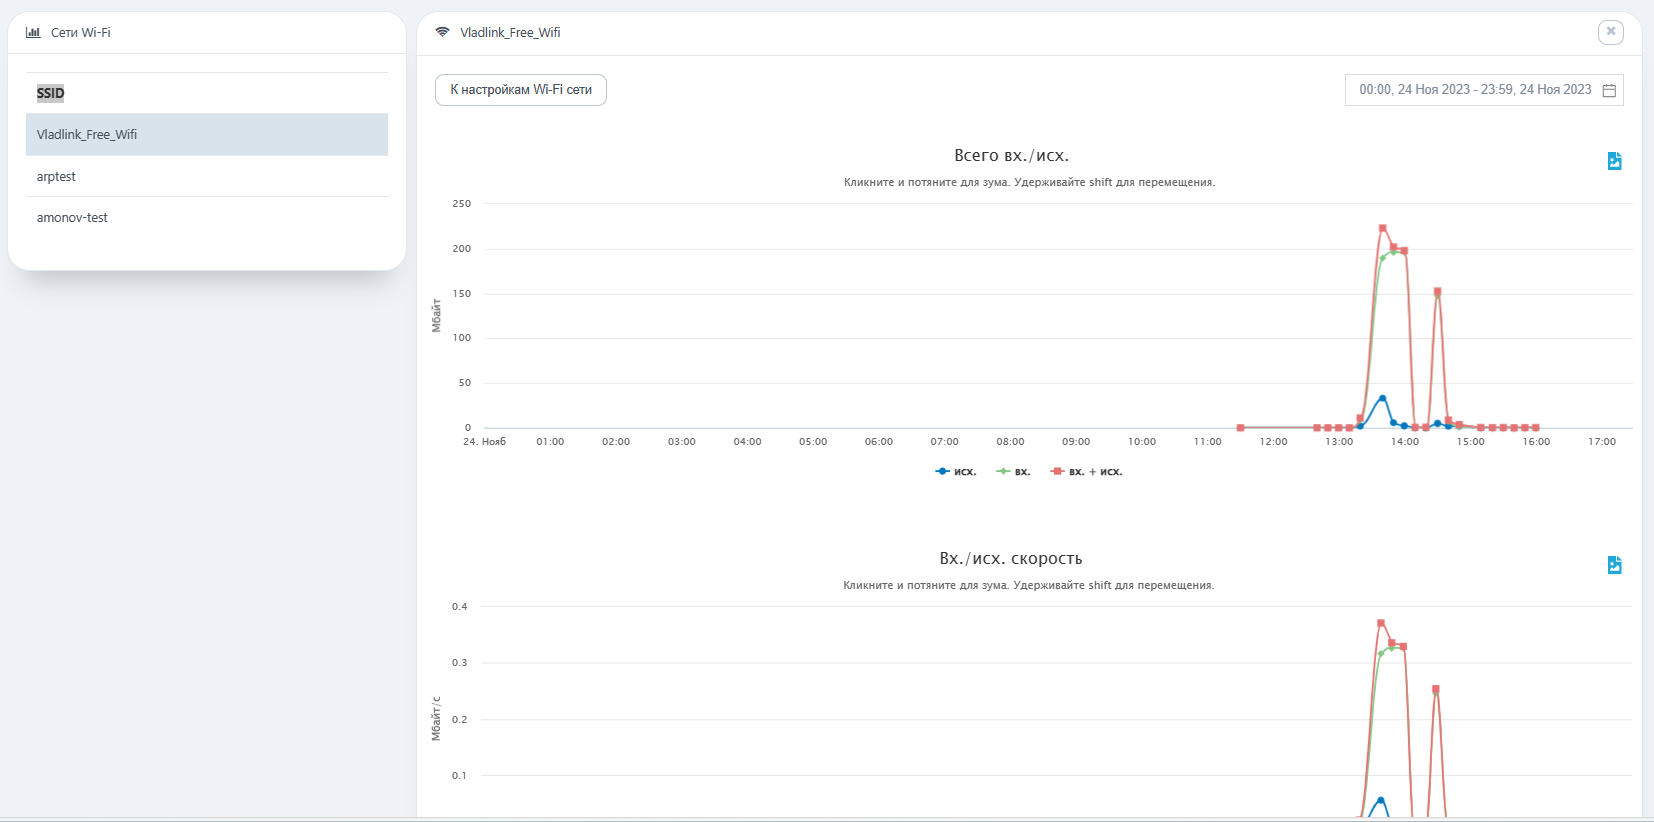Click the Vladlink_Free_Wifi panel header title

coord(510,32)
